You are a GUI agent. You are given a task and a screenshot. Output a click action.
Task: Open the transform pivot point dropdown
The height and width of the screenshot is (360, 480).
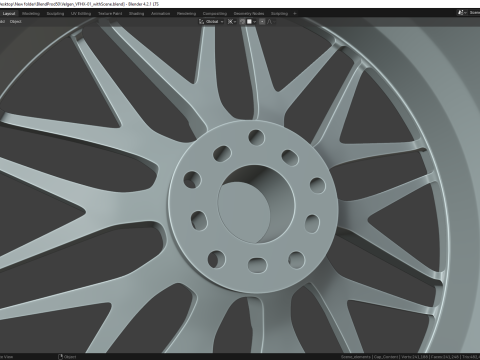[x=232, y=22]
